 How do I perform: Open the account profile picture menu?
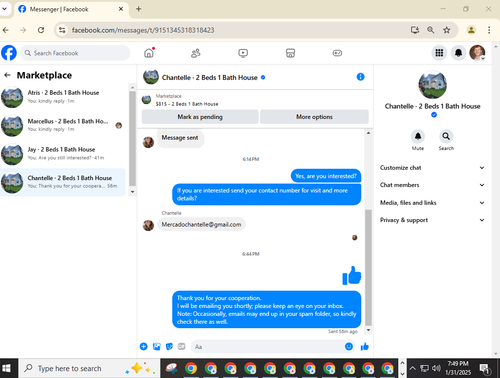coord(477,53)
